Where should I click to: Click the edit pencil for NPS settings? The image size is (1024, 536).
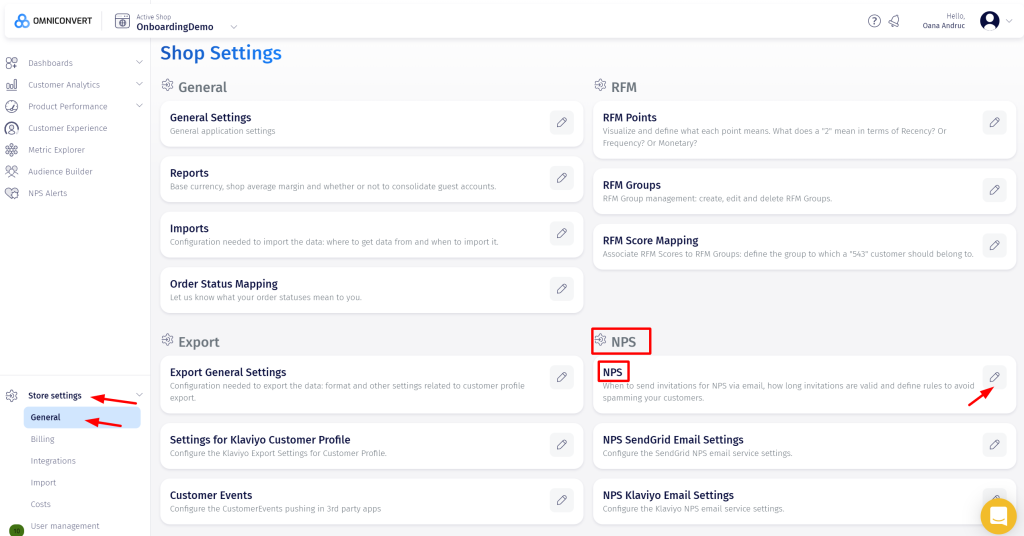(994, 377)
